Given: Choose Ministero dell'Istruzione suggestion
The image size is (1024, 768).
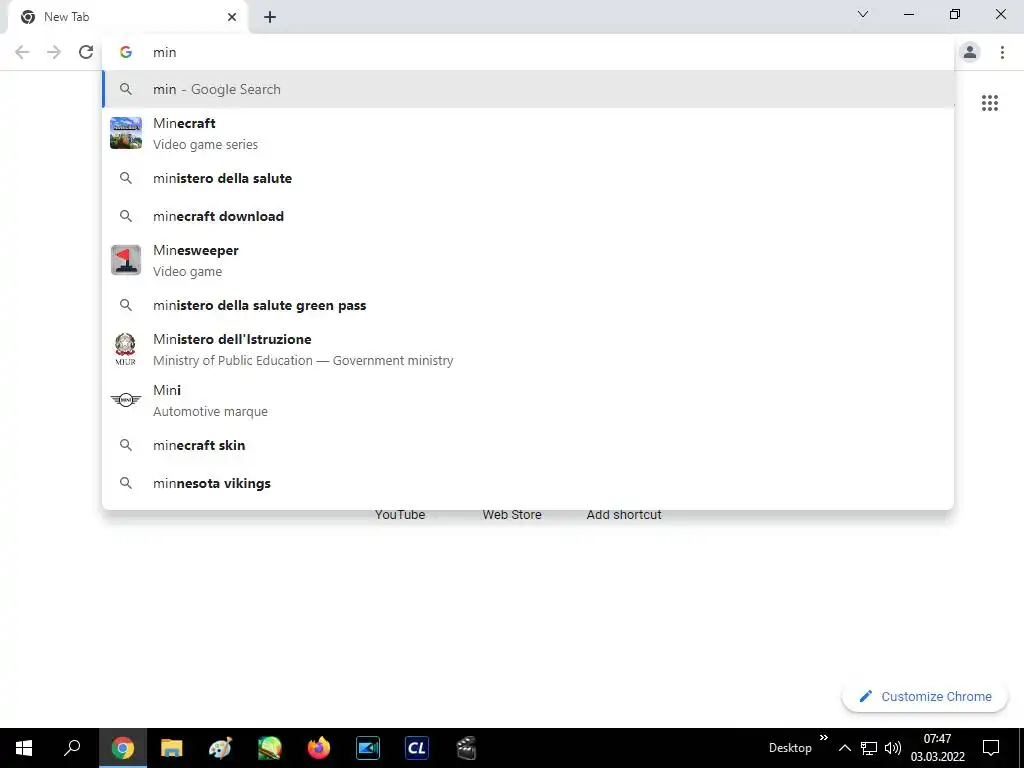Looking at the screenshot, I should pos(528,349).
